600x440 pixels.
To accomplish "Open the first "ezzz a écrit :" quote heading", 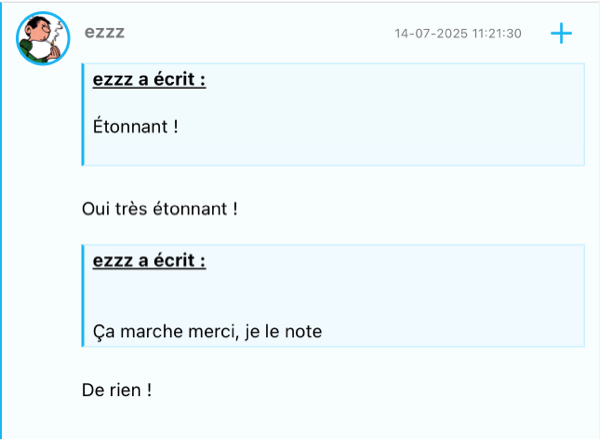I will pos(149,80).
